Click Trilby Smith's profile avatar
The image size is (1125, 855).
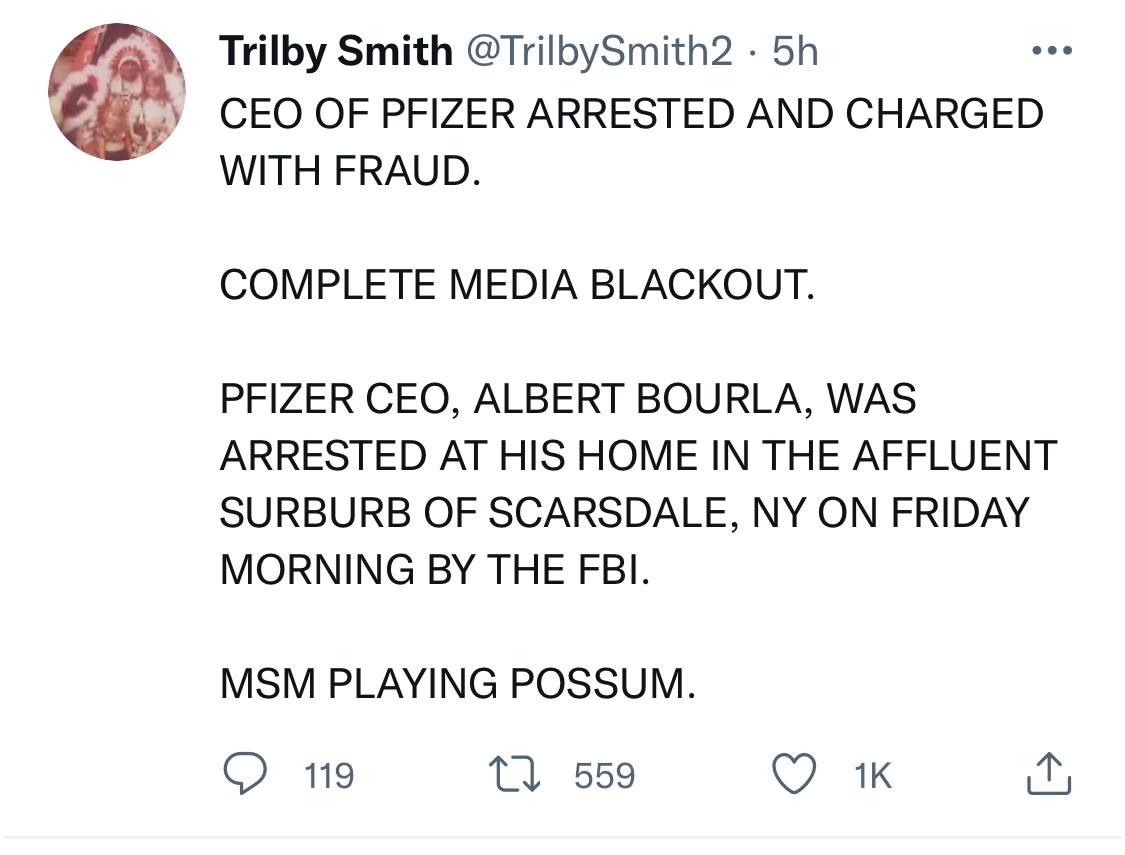(x=116, y=92)
